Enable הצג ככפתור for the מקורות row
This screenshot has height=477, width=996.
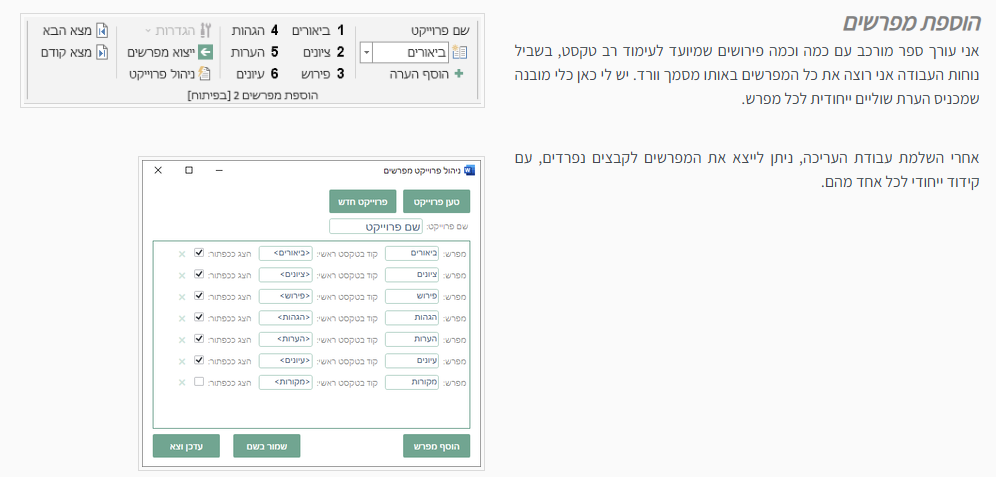click(x=199, y=382)
